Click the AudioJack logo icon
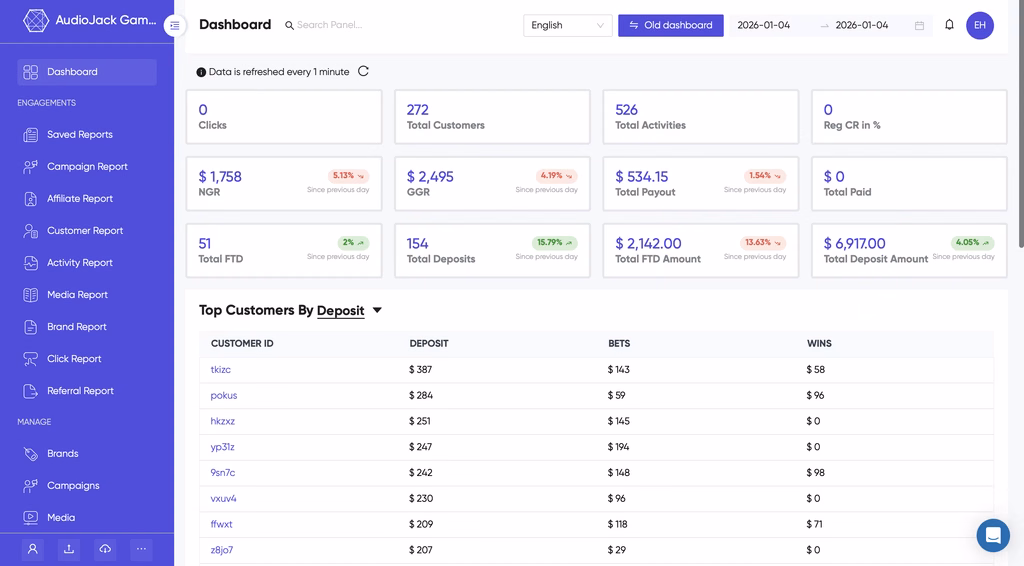 click(35, 20)
